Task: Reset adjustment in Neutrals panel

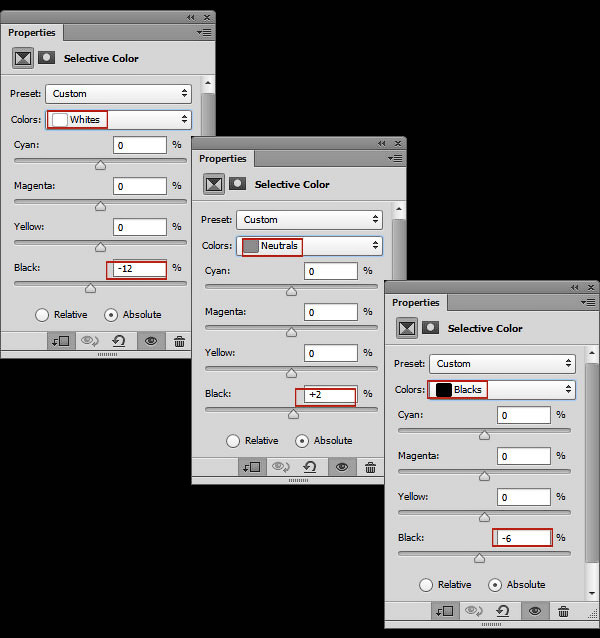Action: click(x=310, y=467)
